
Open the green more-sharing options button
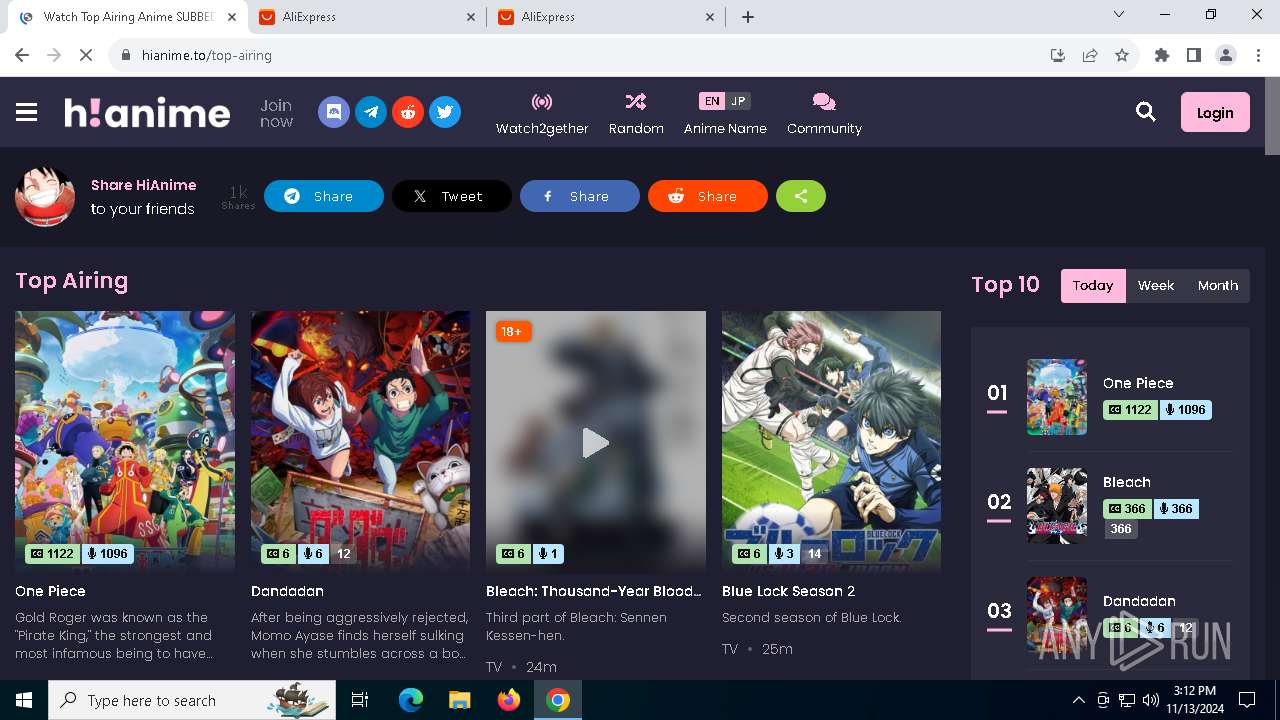[x=801, y=196]
